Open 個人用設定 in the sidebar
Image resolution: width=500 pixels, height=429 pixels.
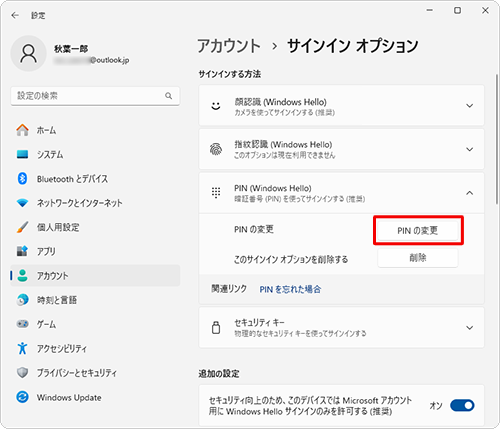[95, 227]
